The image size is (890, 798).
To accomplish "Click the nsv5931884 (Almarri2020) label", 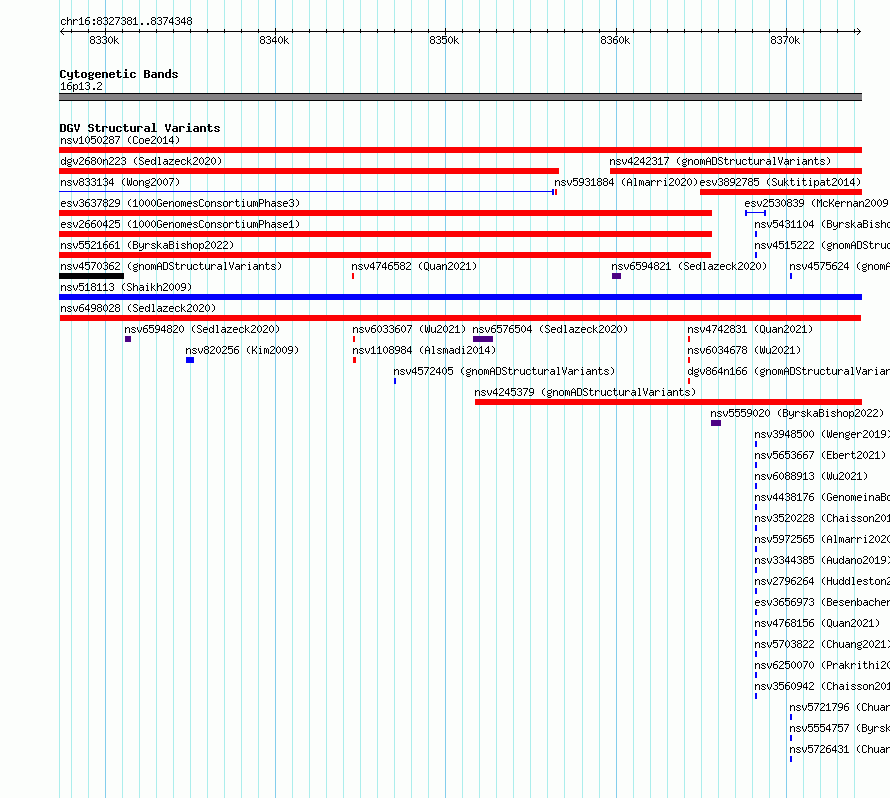I will (625, 182).
